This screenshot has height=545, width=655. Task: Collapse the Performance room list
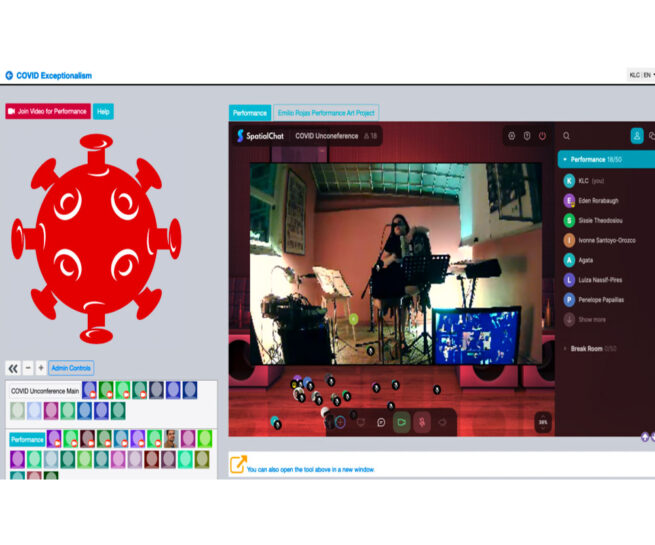click(x=565, y=159)
